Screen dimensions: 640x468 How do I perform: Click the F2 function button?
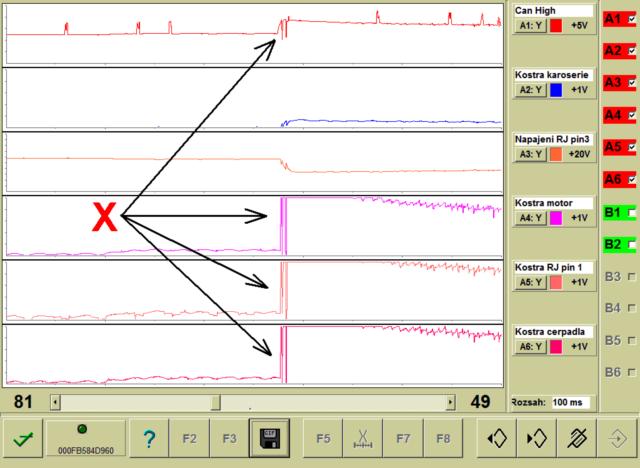click(x=189, y=439)
